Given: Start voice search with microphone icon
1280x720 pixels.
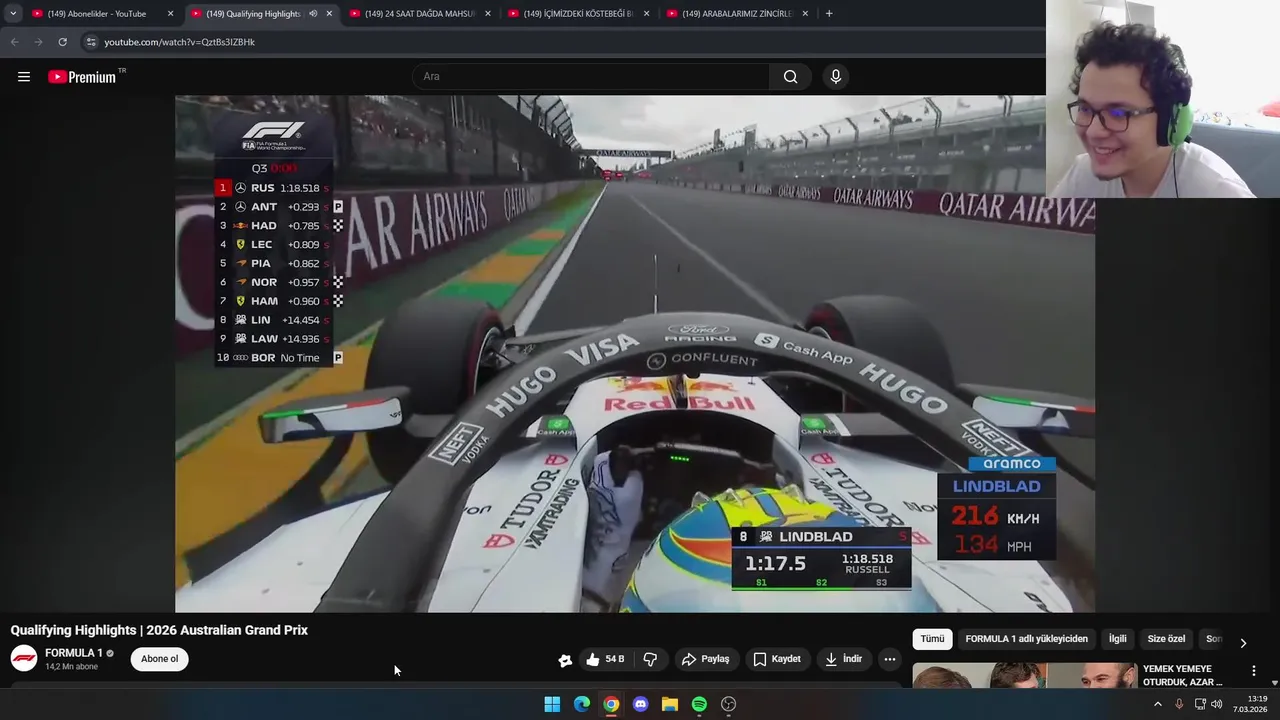Looking at the screenshot, I should tap(836, 77).
